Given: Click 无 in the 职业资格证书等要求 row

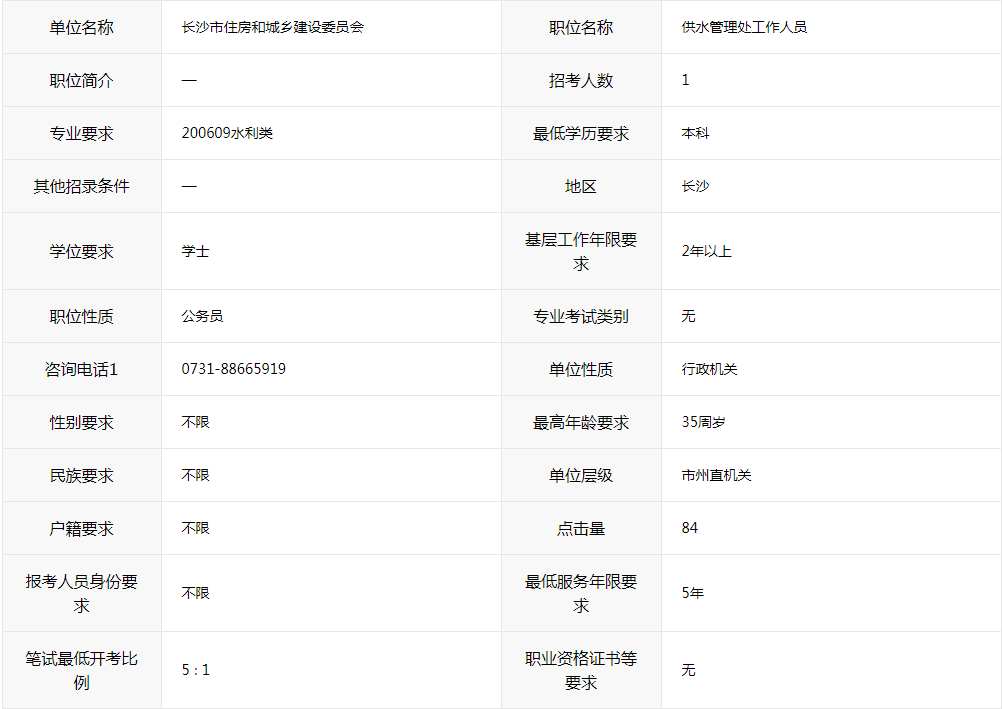Looking at the screenshot, I should click(688, 670).
